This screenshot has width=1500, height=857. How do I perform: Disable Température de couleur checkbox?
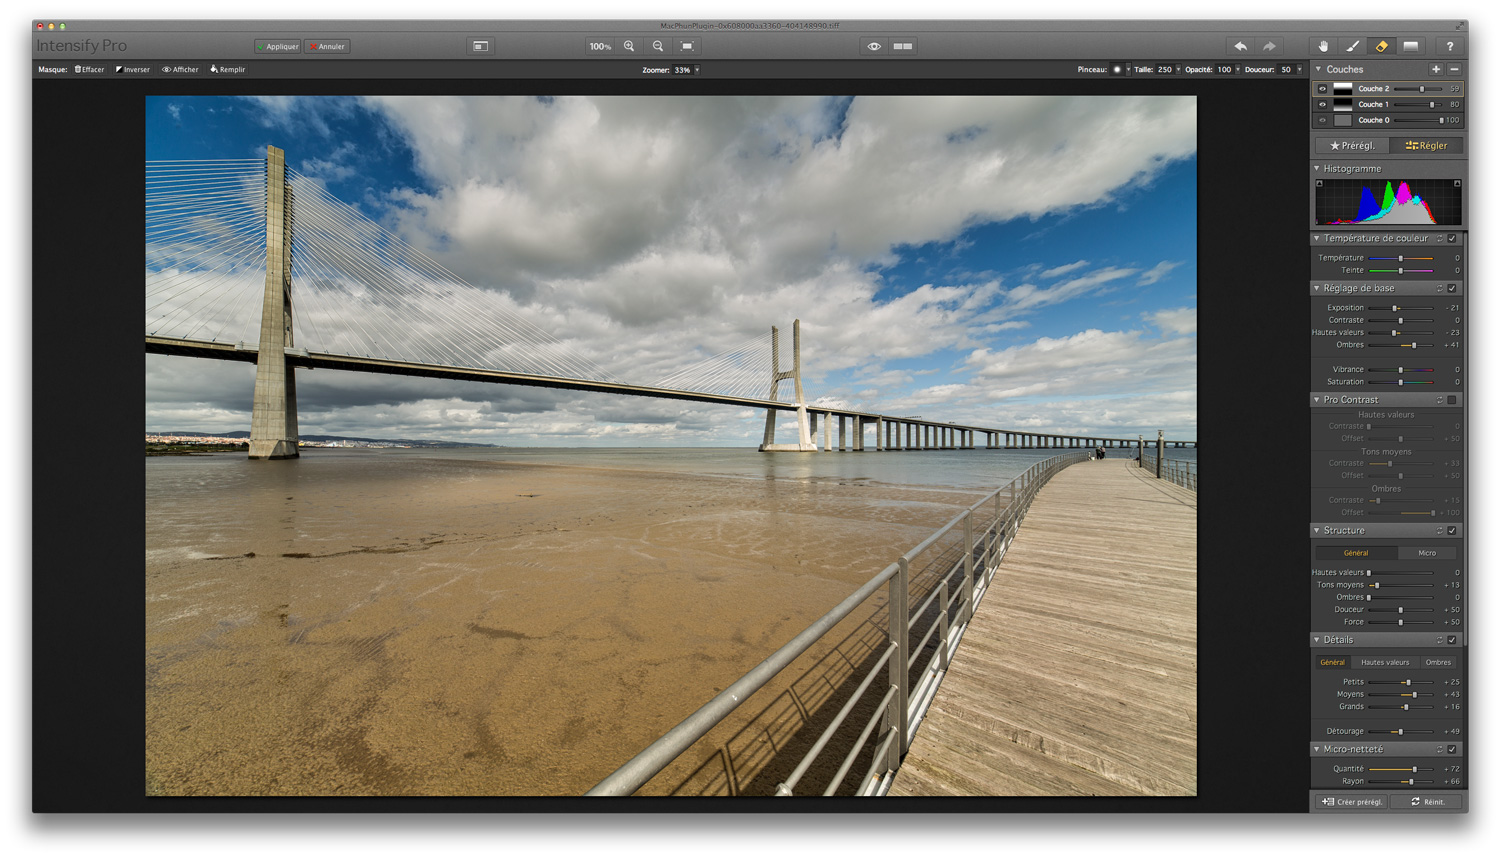(x=1452, y=239)
